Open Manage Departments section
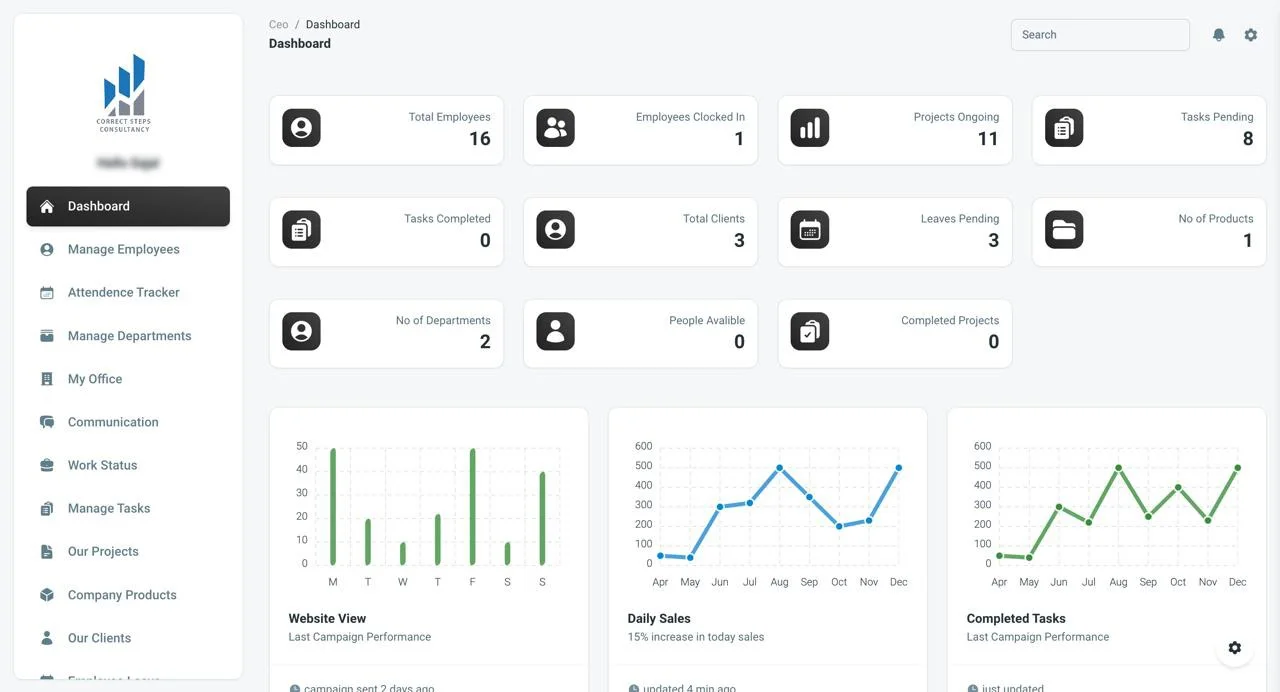The width and height of the screenshot is (1280, 692). (x=129, y=336)
